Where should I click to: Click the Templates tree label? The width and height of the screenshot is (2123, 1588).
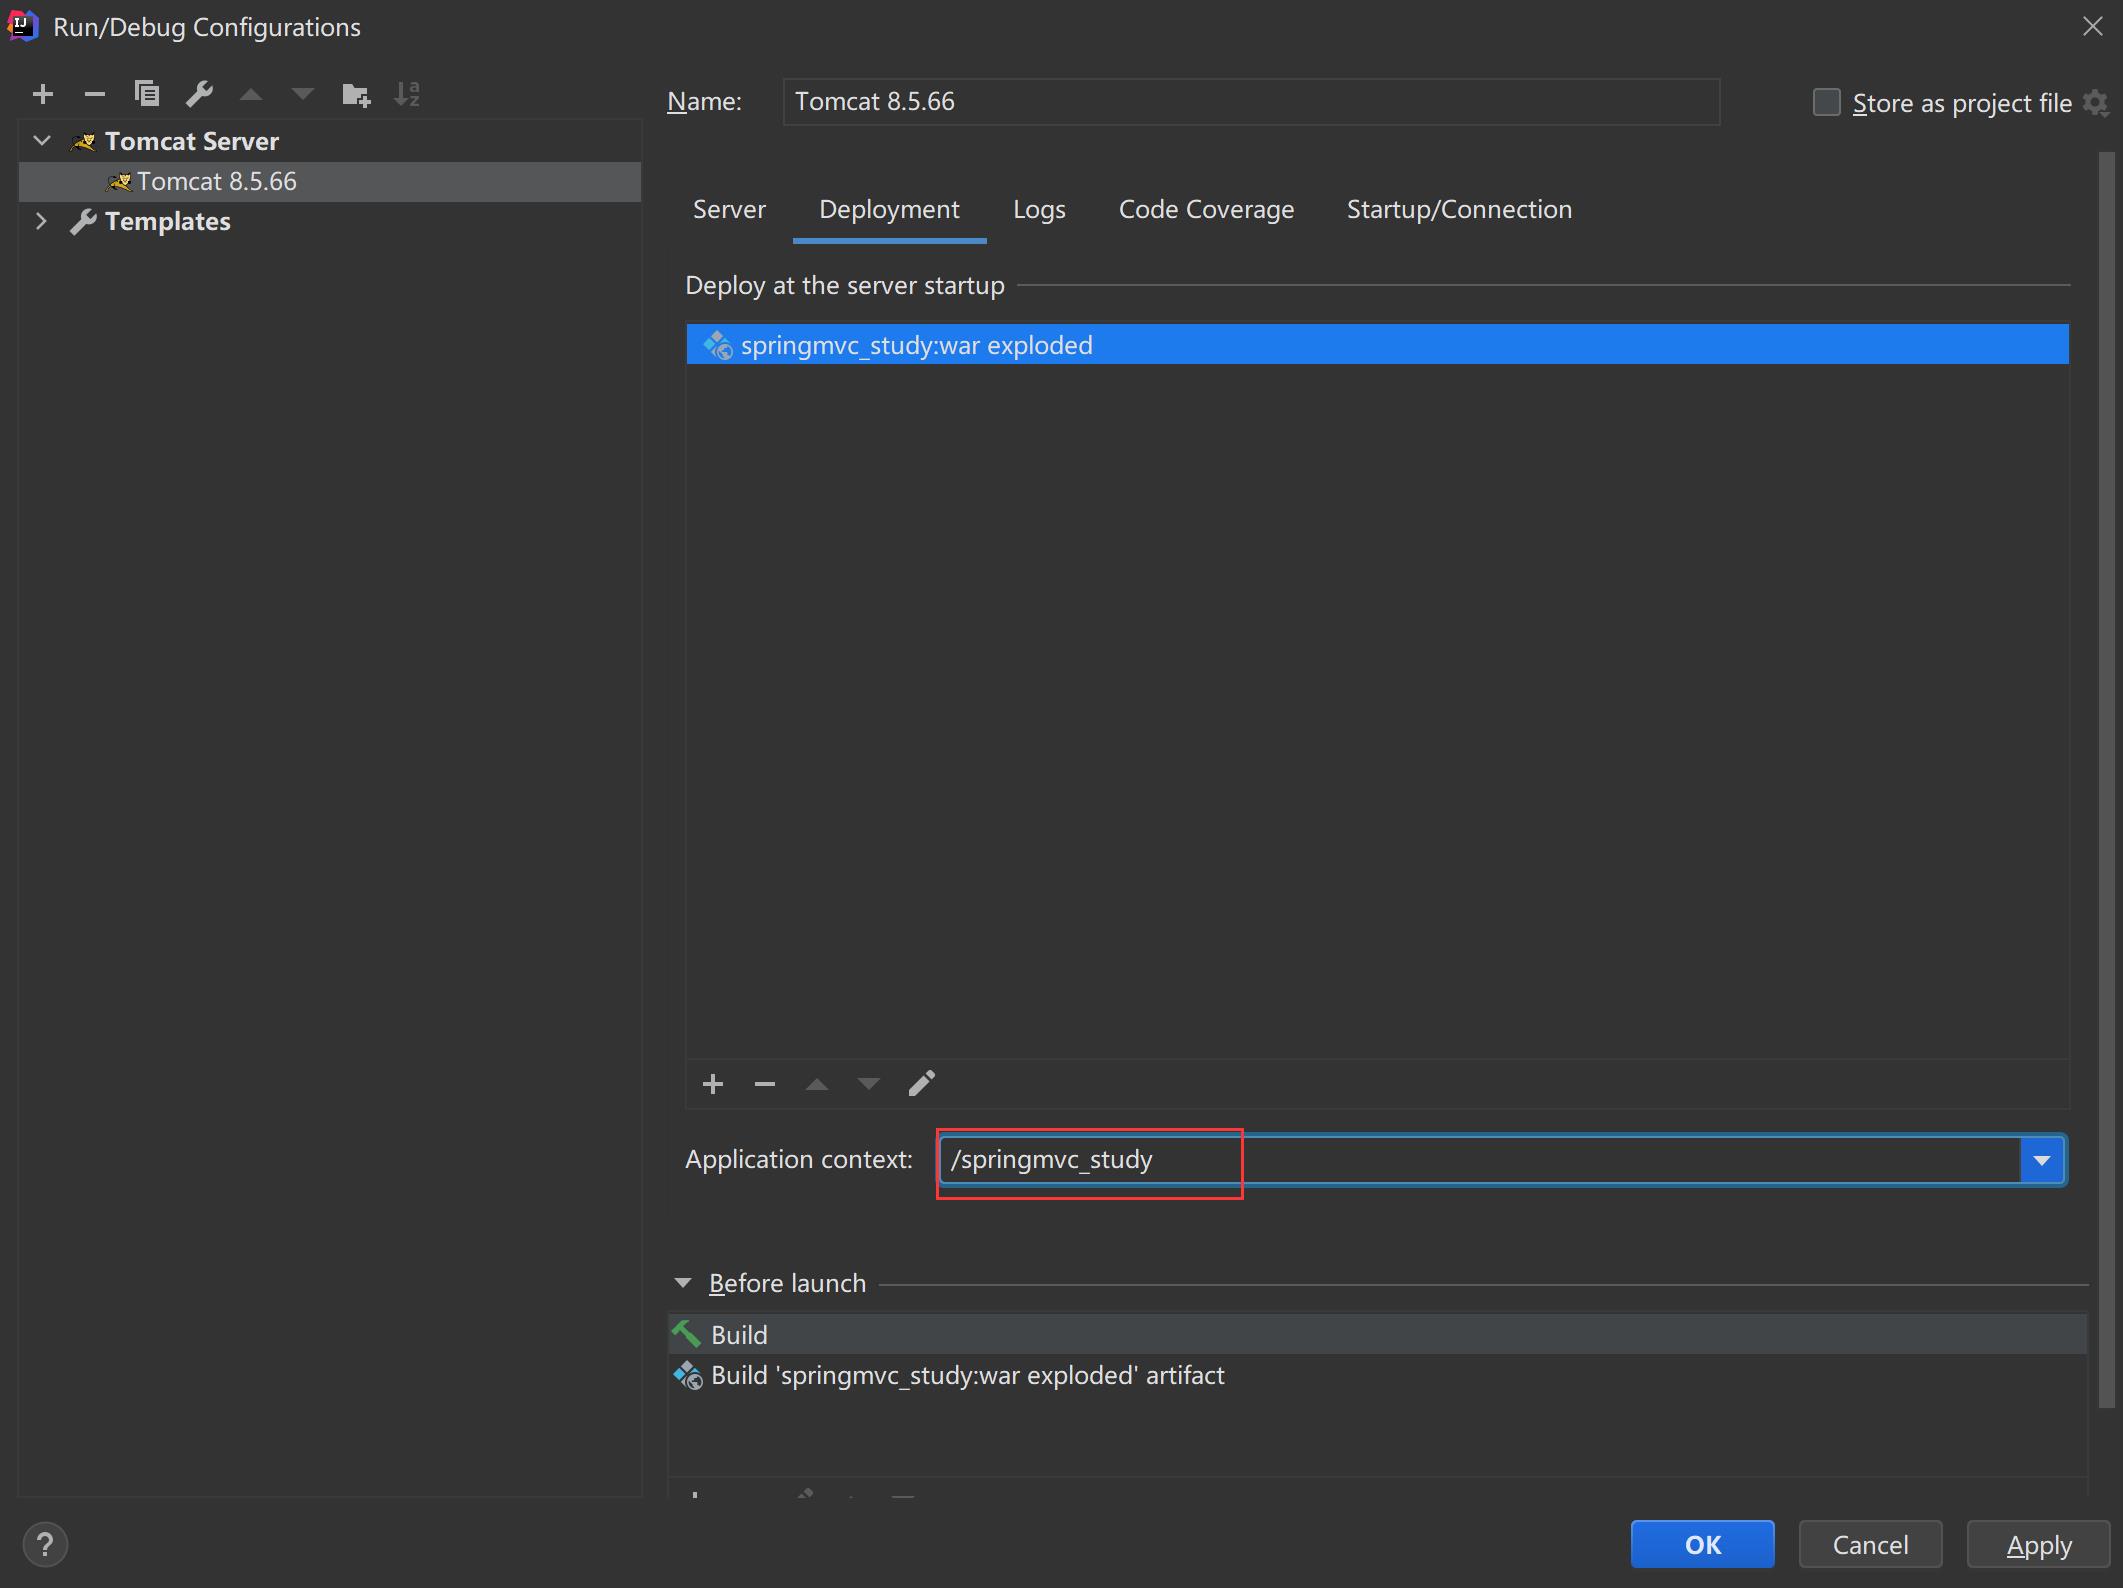[x=168, y=221]
